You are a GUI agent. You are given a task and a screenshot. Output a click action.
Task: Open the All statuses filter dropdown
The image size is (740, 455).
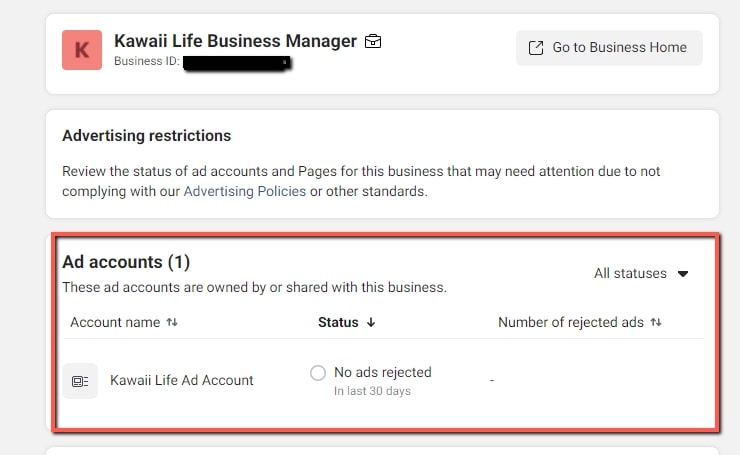pos(641,273)
